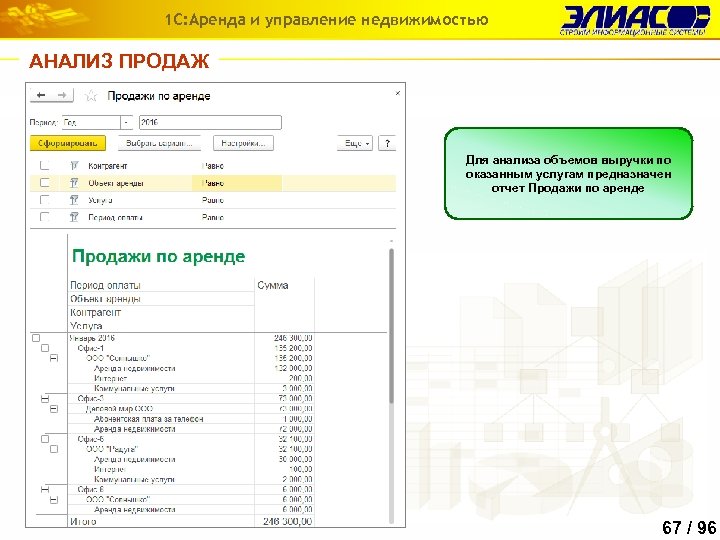Click the filter icon beside Объект аренды

coord(74,183)
